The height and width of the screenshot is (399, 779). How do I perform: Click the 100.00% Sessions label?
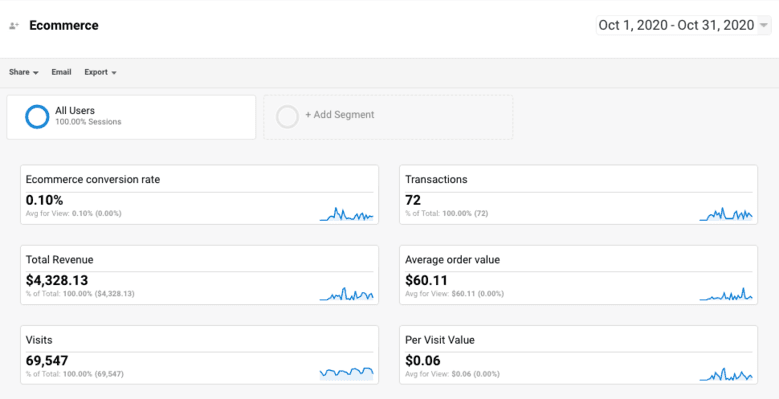pyautogui.click(x=88, y=122)
